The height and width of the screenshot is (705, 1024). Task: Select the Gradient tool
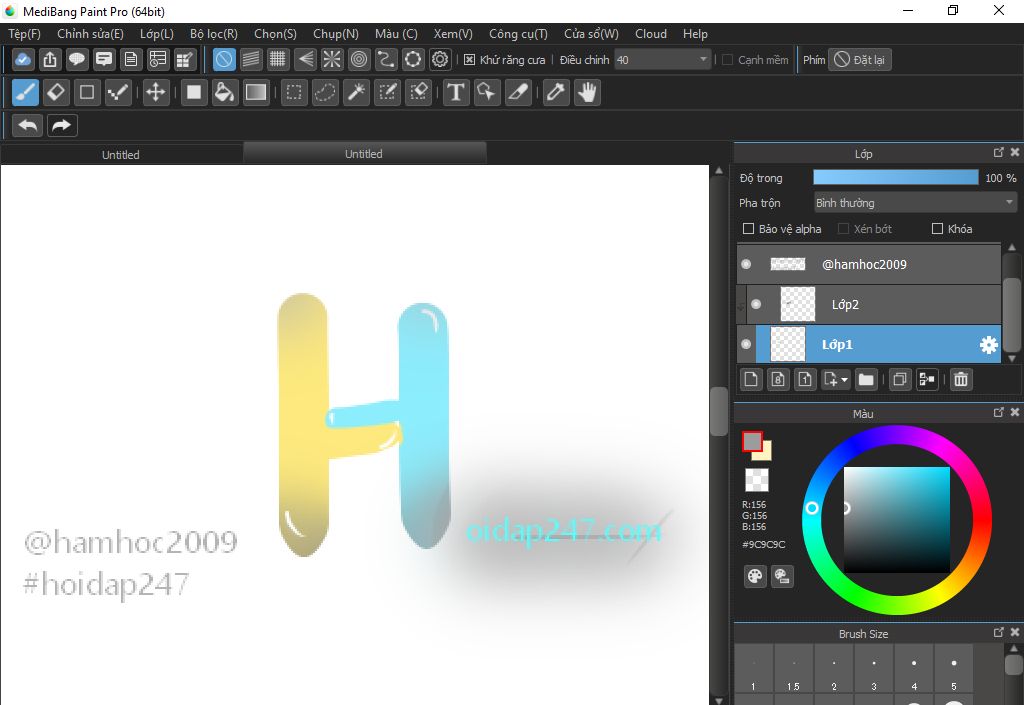[255, 92]
